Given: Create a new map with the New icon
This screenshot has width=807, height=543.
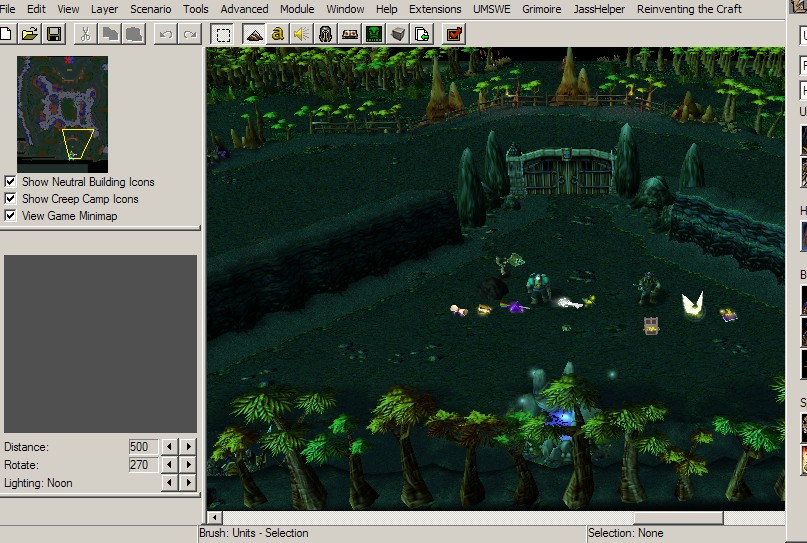Looking at the screenshot, I should [6, 34].
